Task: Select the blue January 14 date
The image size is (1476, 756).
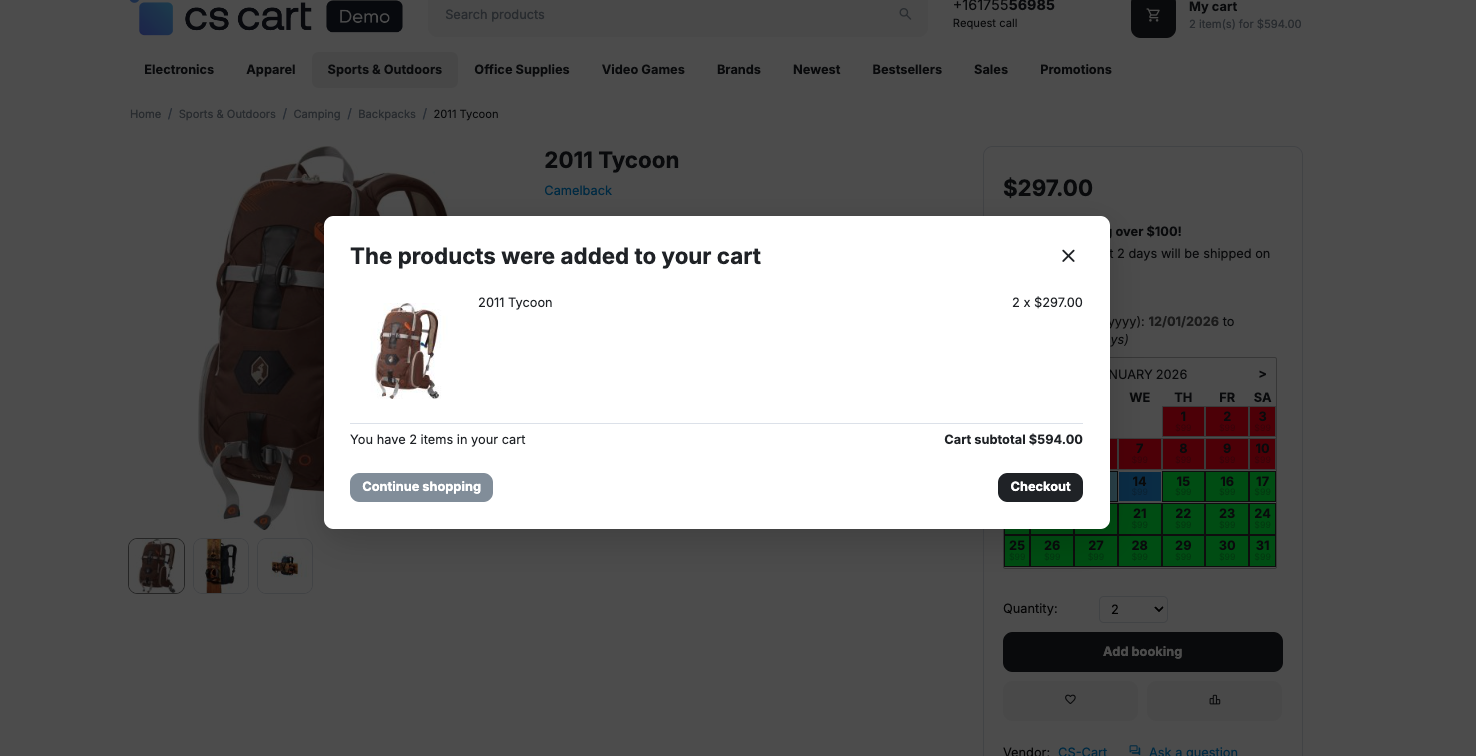Action: click(x=1139, y=486)
